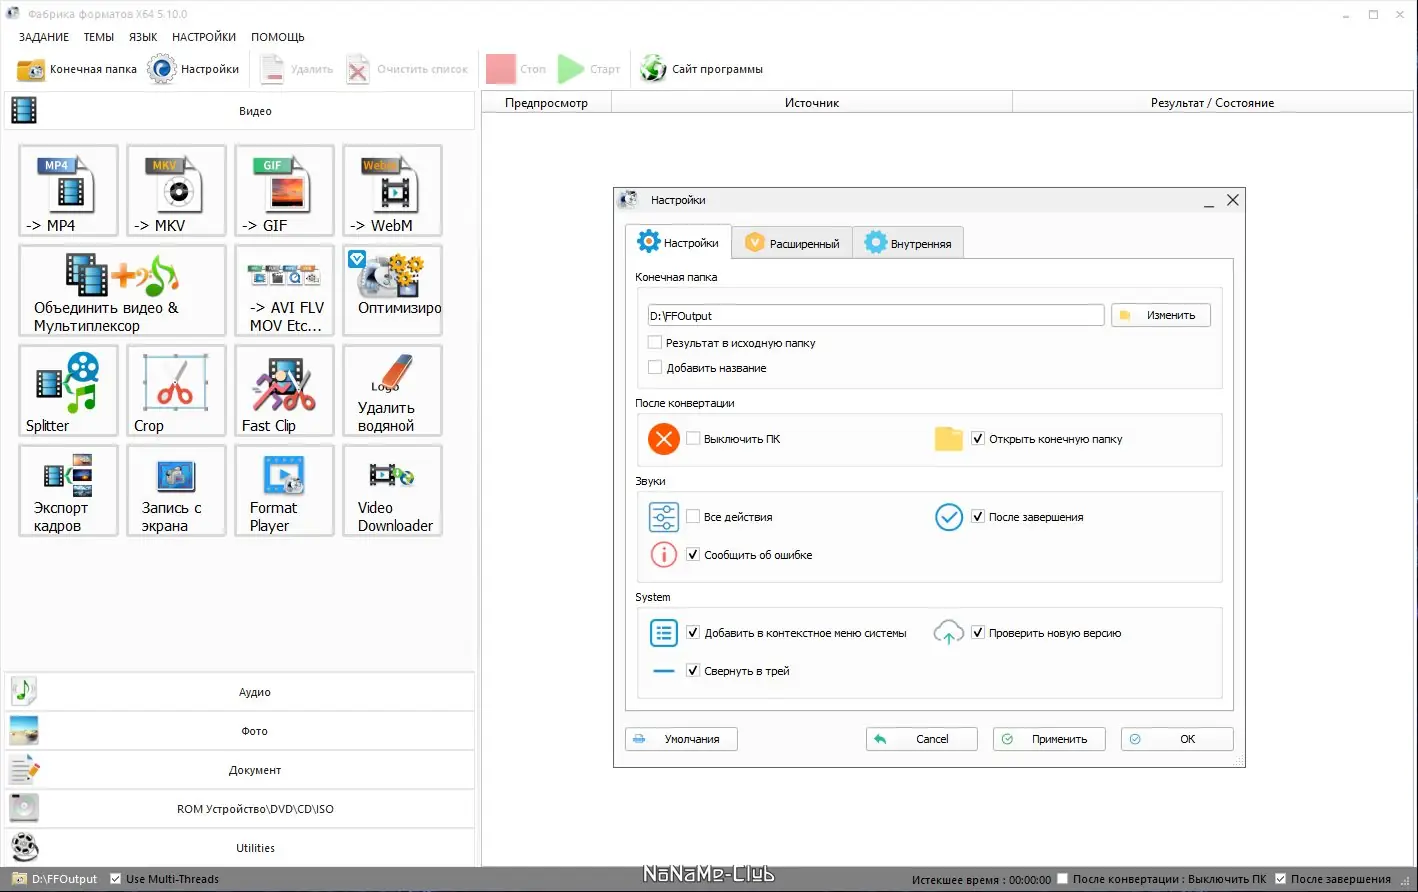This screenshot has height=892, width=1418.
Task: Click Очистить список in the toolbar
Action: (407, 69)
